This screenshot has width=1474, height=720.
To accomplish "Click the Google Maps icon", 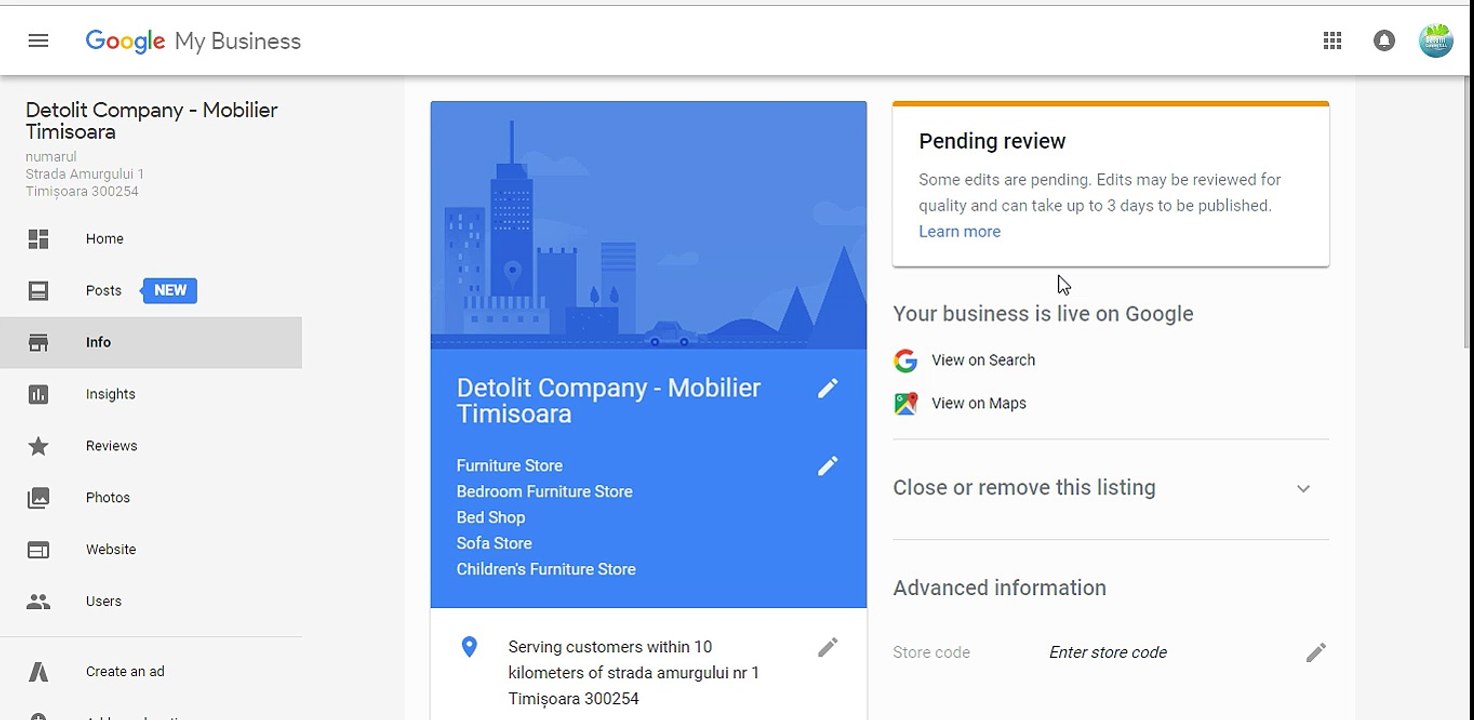I will click(x=906, y=404).
